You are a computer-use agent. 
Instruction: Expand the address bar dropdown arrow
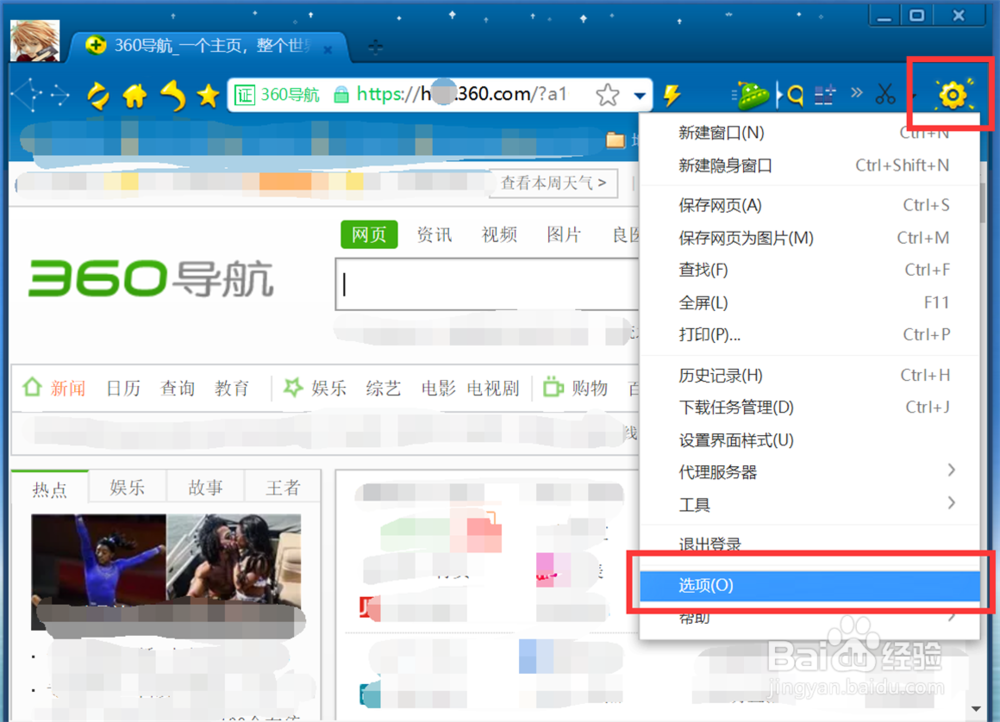tap(639, 96)
